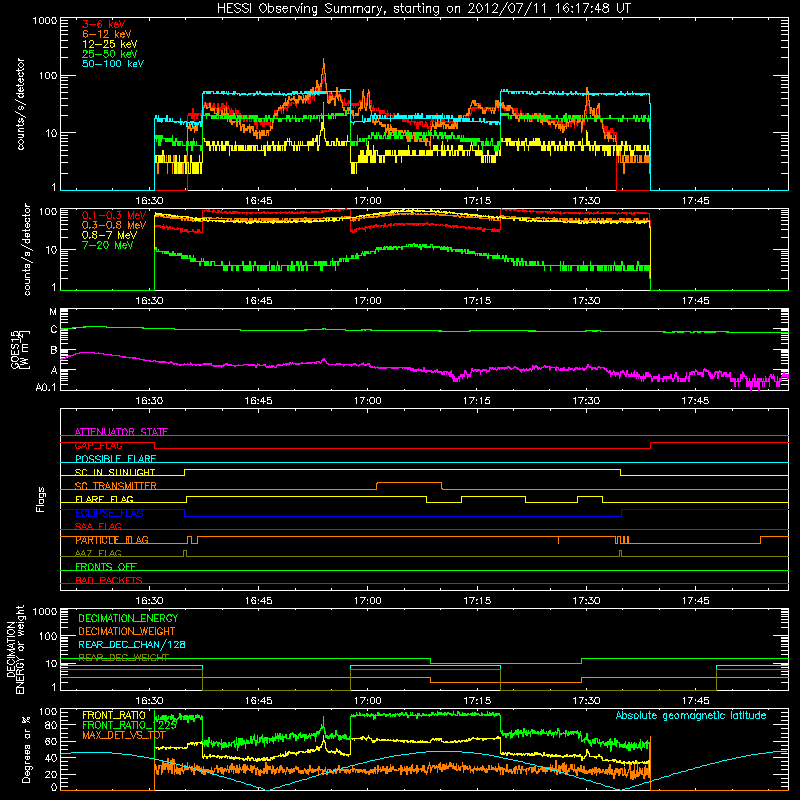Click the 17:00 tick under the top plot
The width and height of the screenshot is (800, 800).
(x=367, y=201)
